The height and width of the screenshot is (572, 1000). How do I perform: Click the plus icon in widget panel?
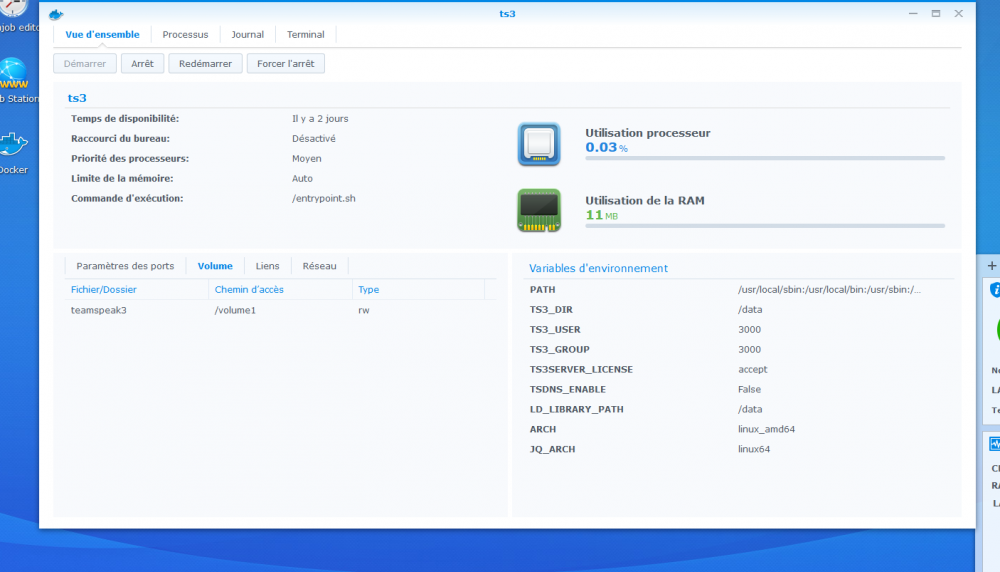coord(992,265)
